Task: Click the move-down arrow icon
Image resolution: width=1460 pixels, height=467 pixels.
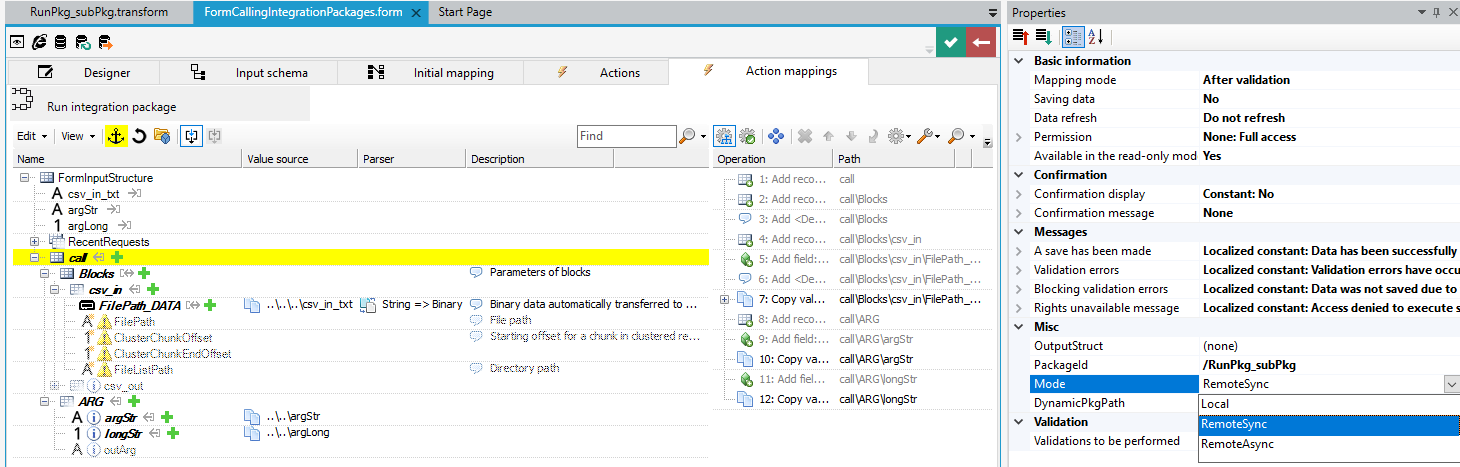Action: [x=850, y=136]
